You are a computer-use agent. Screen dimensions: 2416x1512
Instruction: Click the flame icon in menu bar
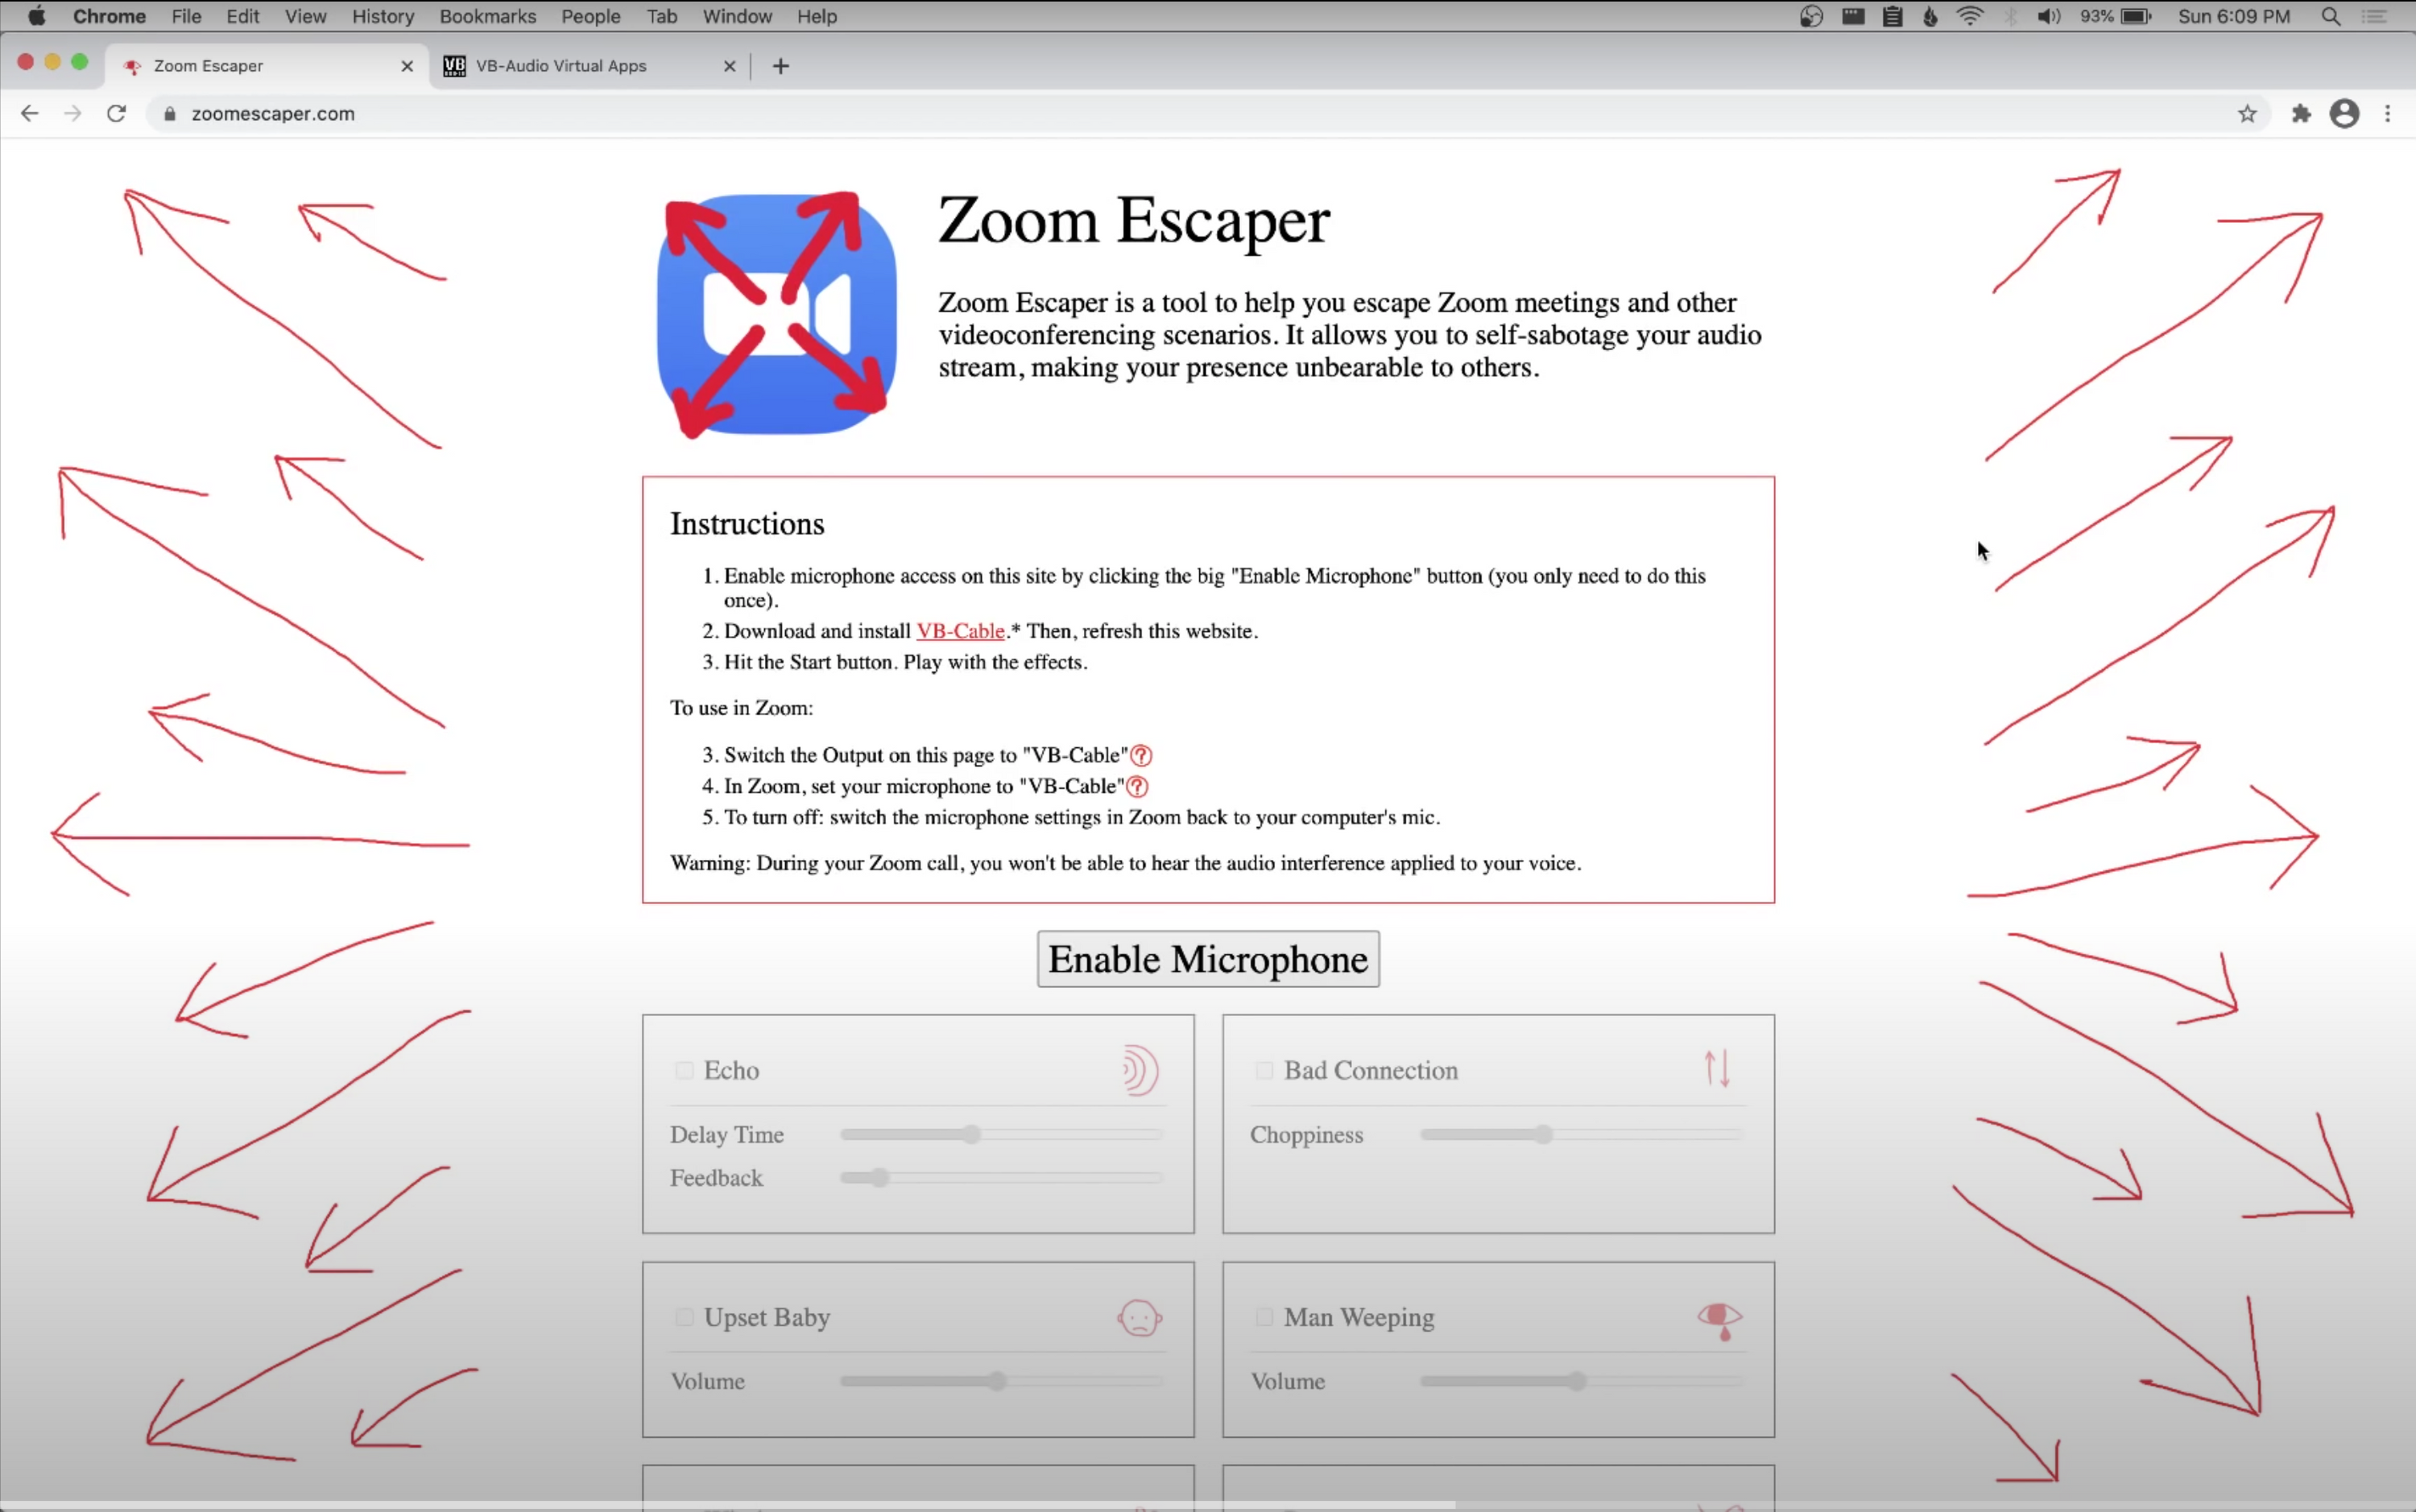(x=1930, y=16)
